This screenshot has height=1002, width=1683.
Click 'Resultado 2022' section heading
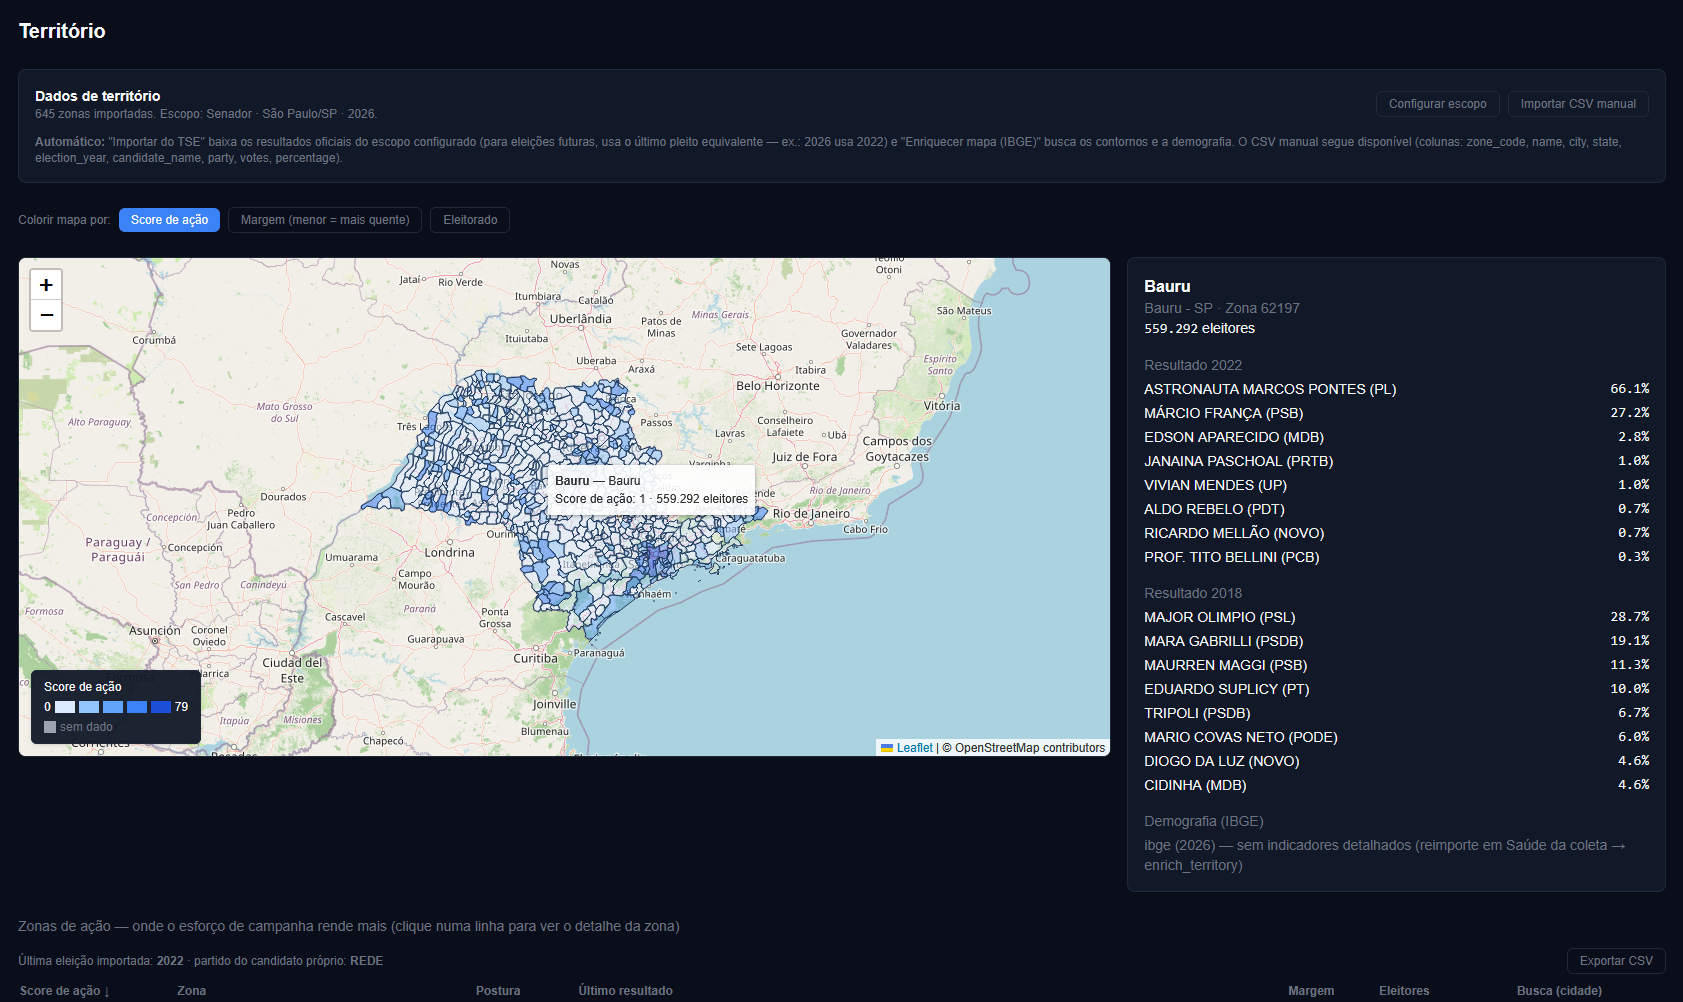pos(1193,365)
